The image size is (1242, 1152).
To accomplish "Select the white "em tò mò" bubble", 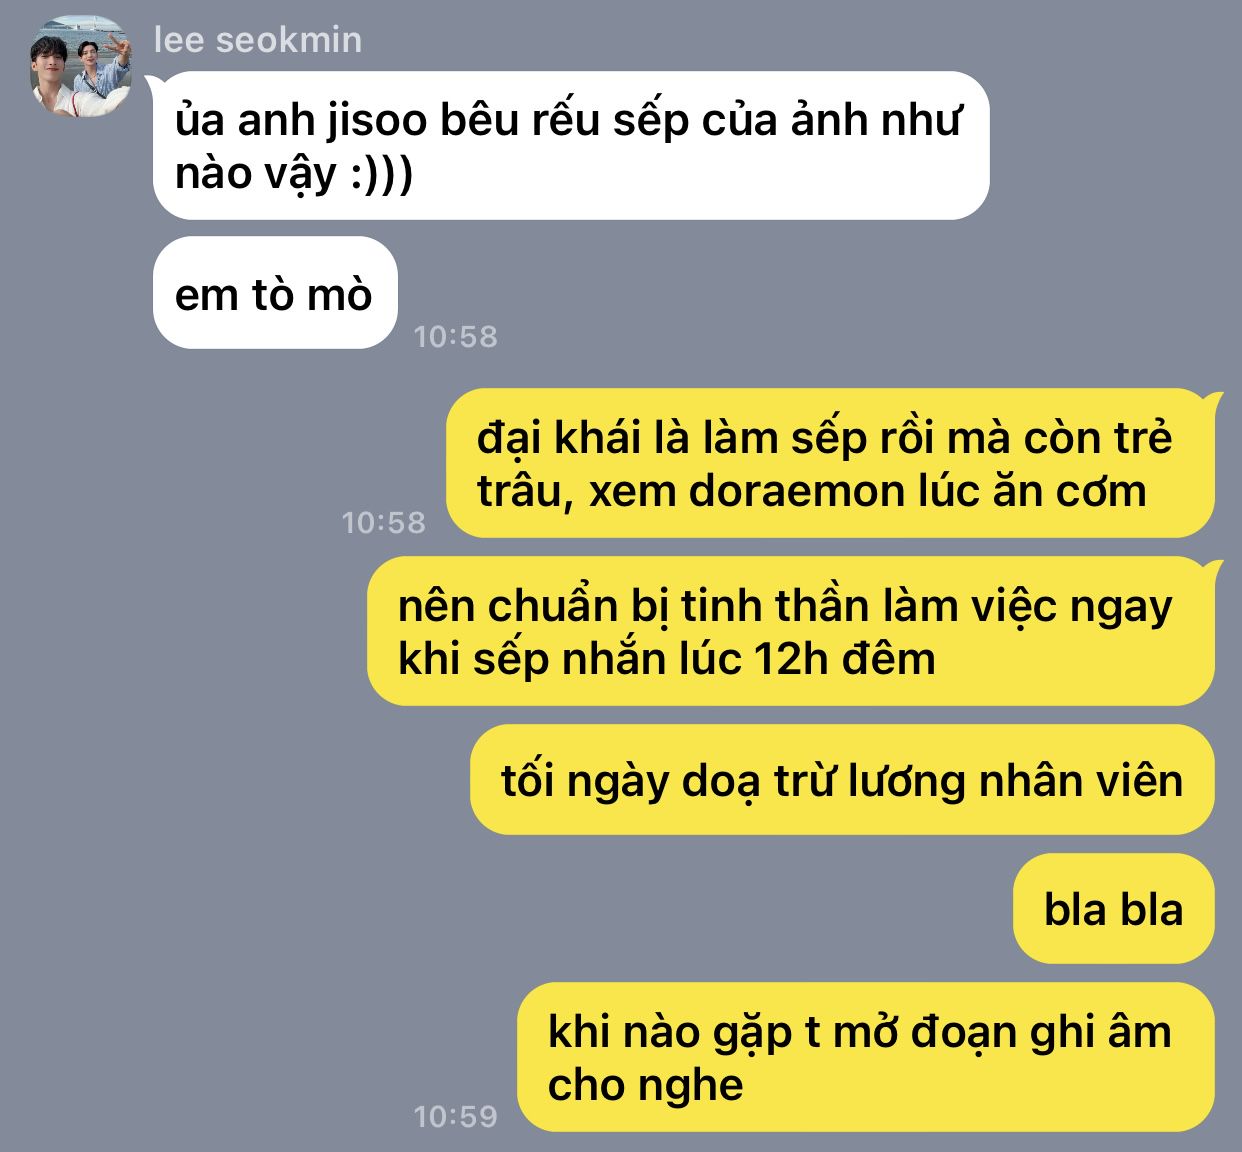I will pos(275,293).
